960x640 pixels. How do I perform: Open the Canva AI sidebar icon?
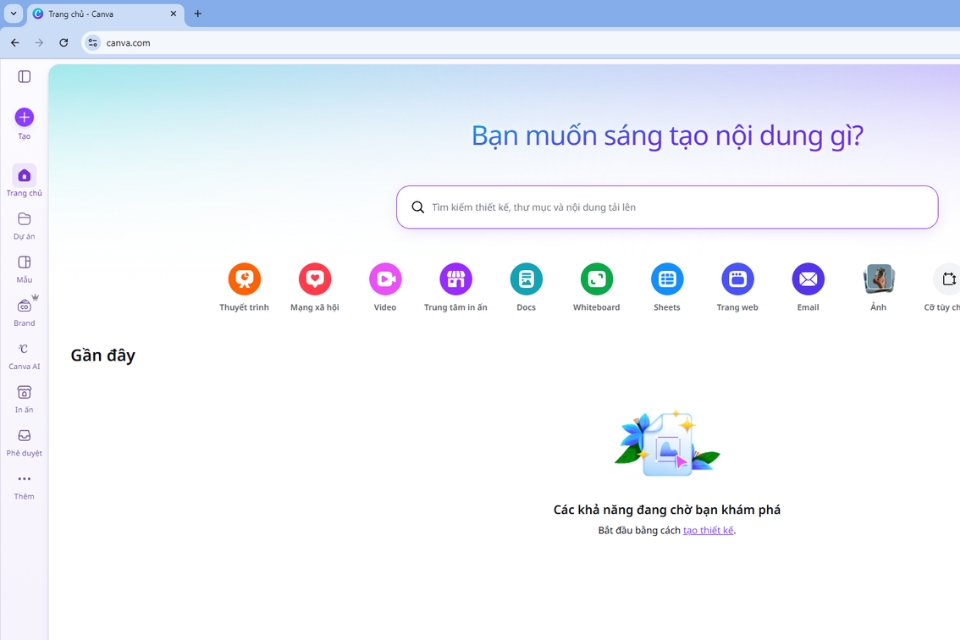pyautogui.click(x=23, y=353)
